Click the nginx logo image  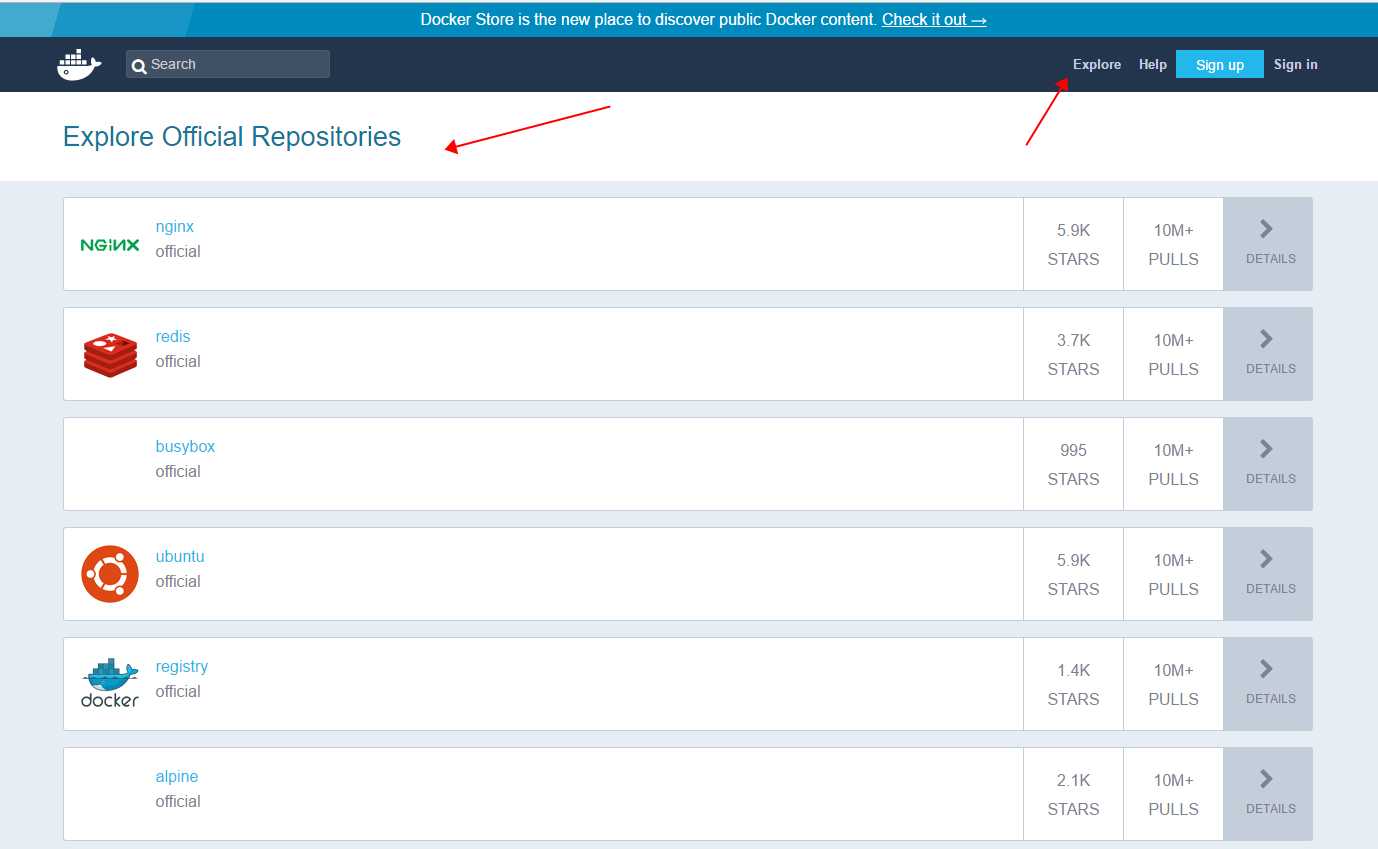coord(110,244)
